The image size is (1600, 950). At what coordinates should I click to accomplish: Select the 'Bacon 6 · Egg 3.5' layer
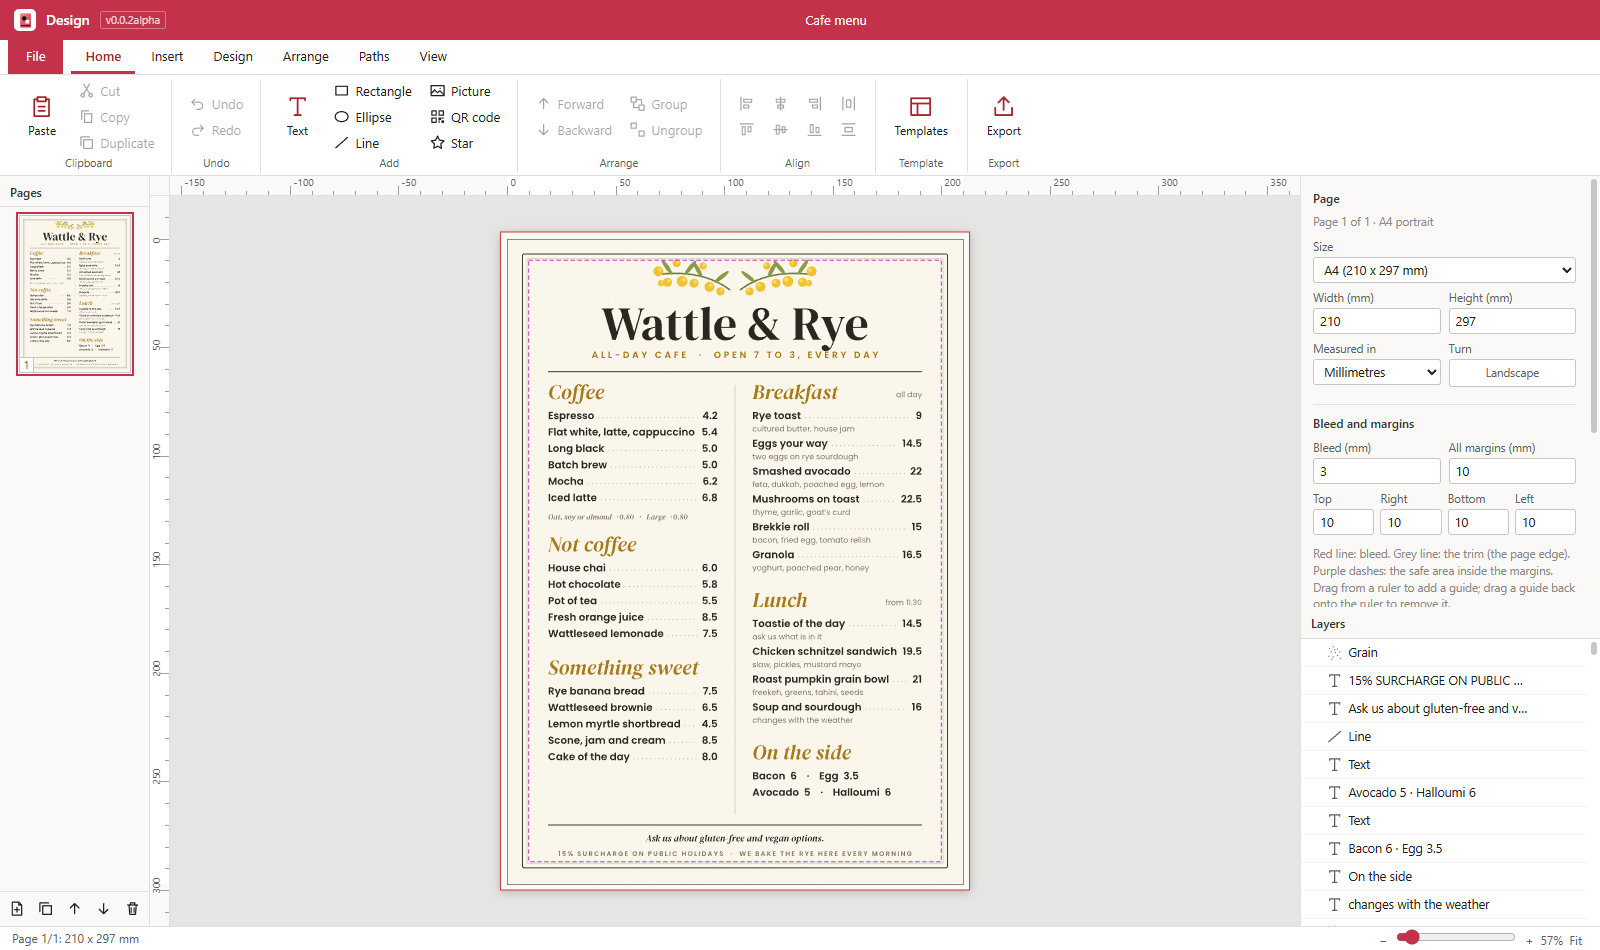[1445, 849]
